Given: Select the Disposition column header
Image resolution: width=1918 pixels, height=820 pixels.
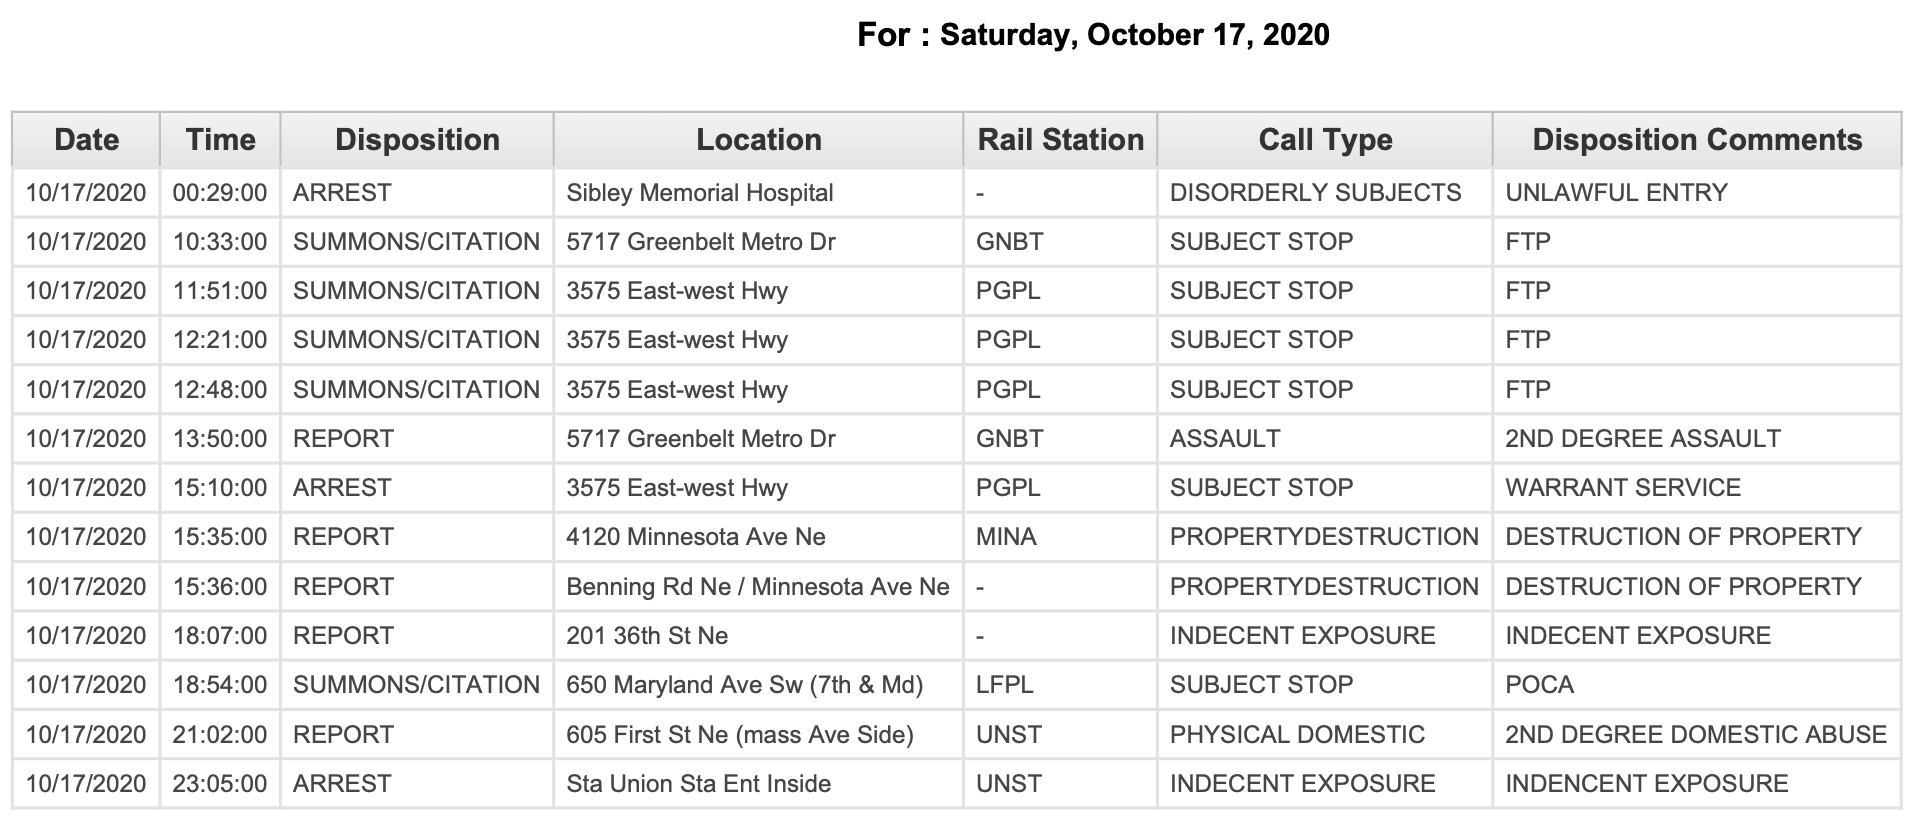Looking at the screenshot, I should click(417, 140).
